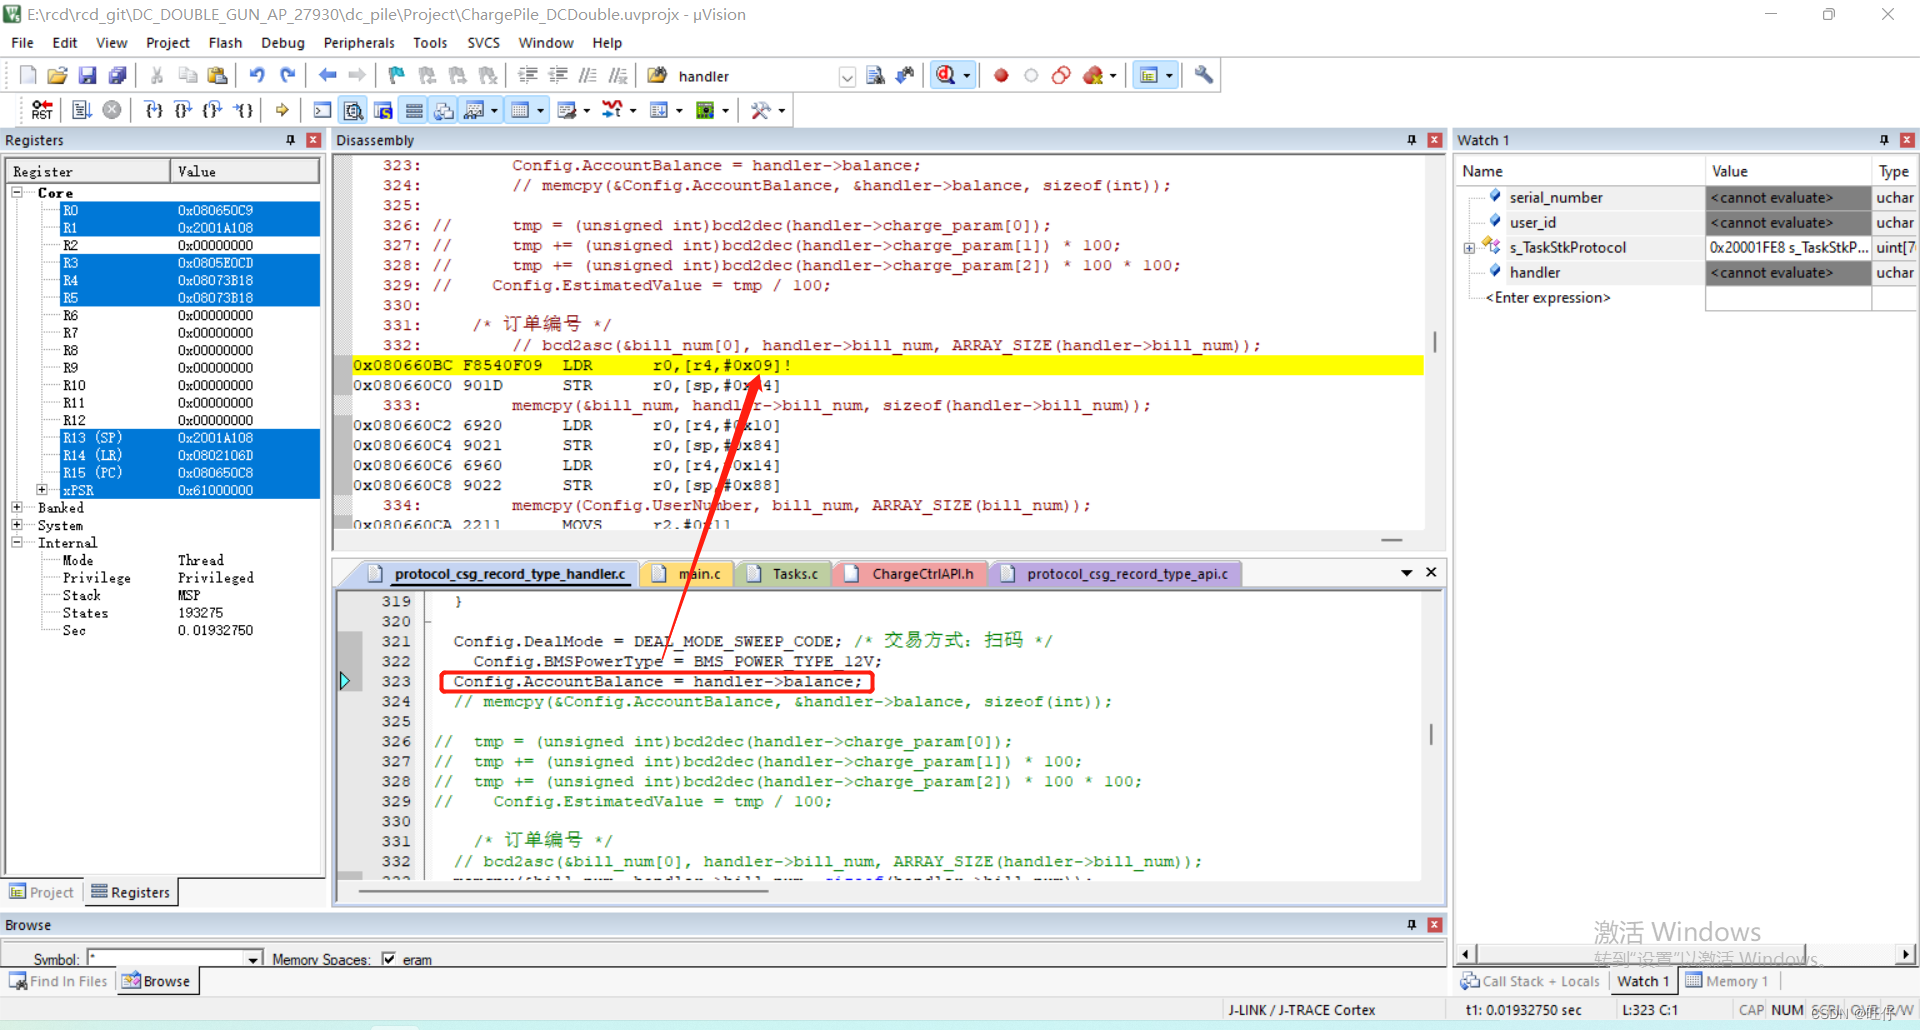
Task: Click the Disassembly vertical scrollbar thumb
Action: [1435, 342]
